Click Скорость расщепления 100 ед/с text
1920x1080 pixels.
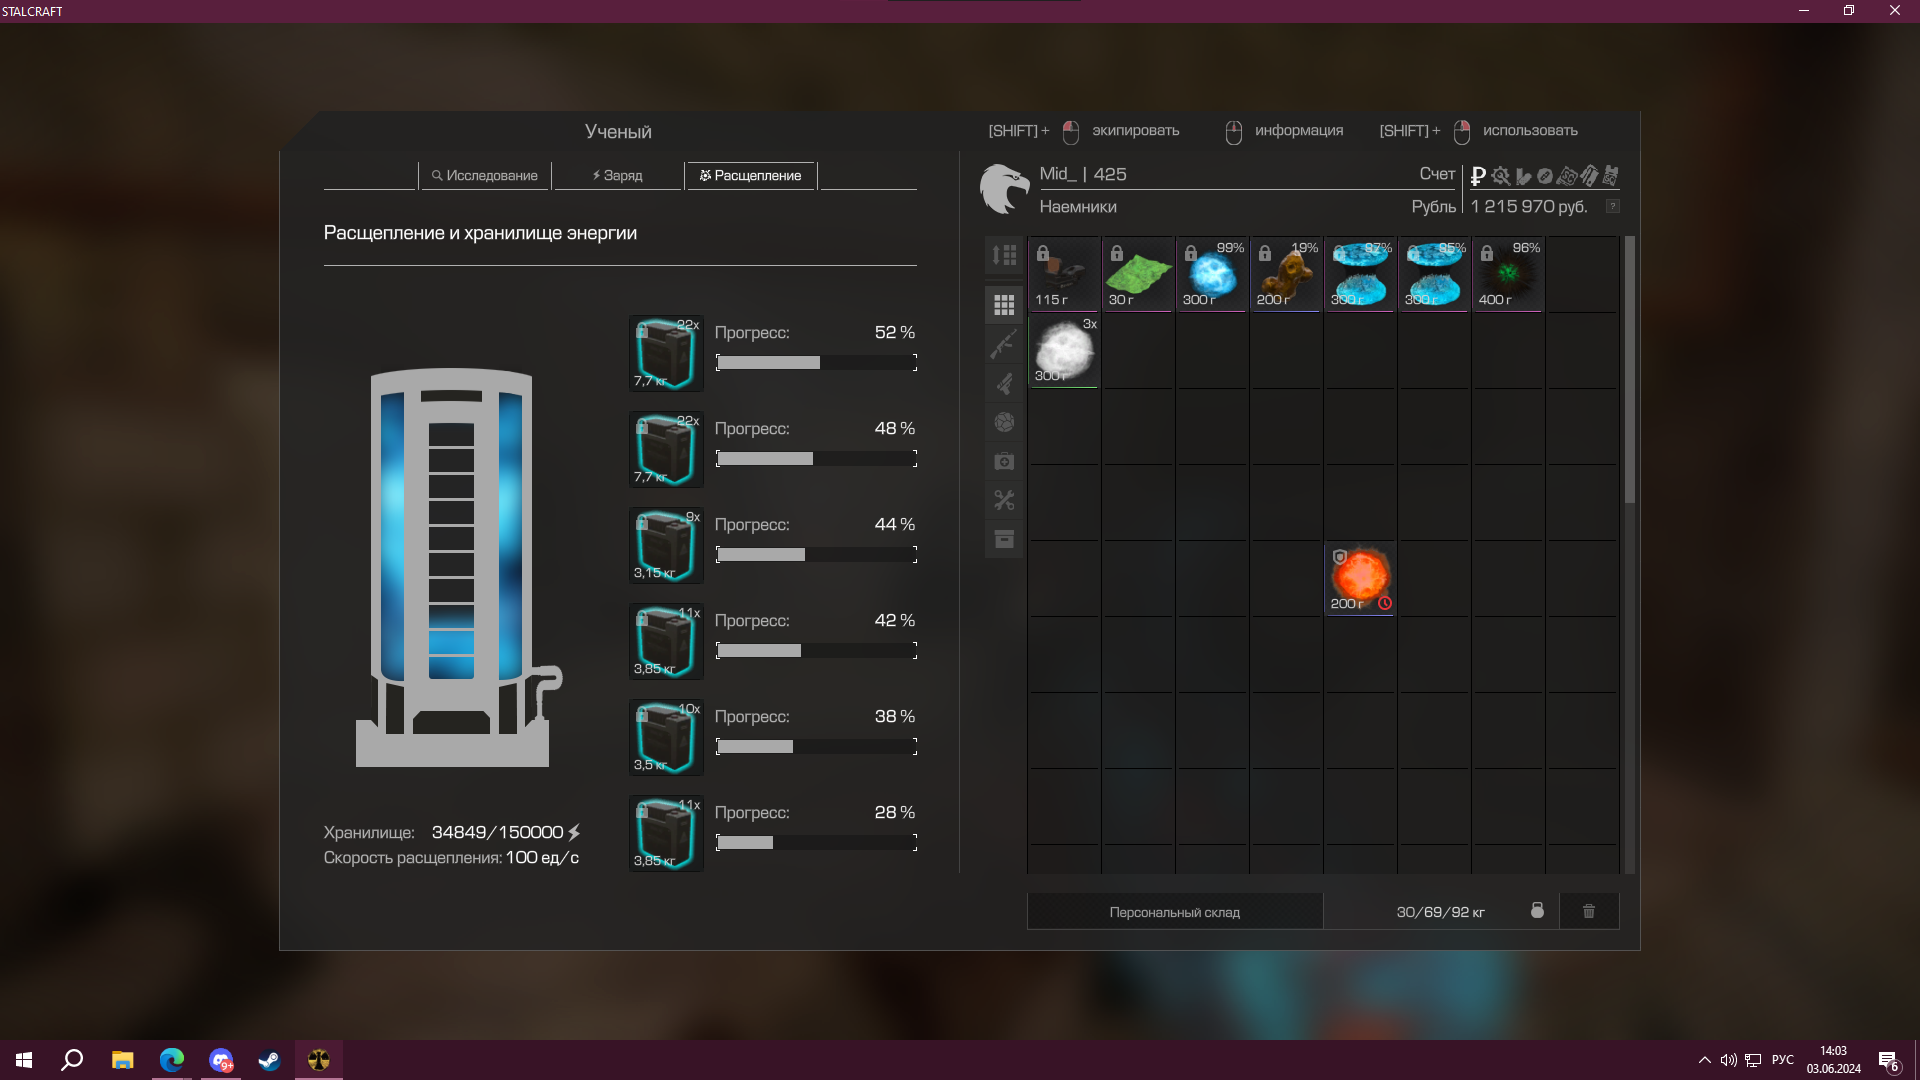[x=451, y=858]
